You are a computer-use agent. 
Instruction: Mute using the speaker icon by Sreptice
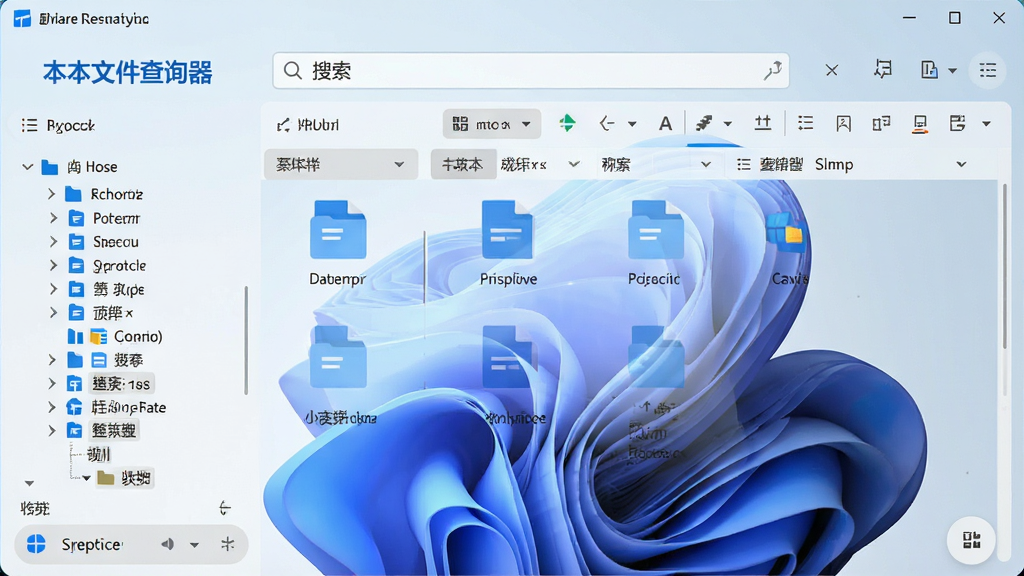pyautogui.click(x=168, y=544)
